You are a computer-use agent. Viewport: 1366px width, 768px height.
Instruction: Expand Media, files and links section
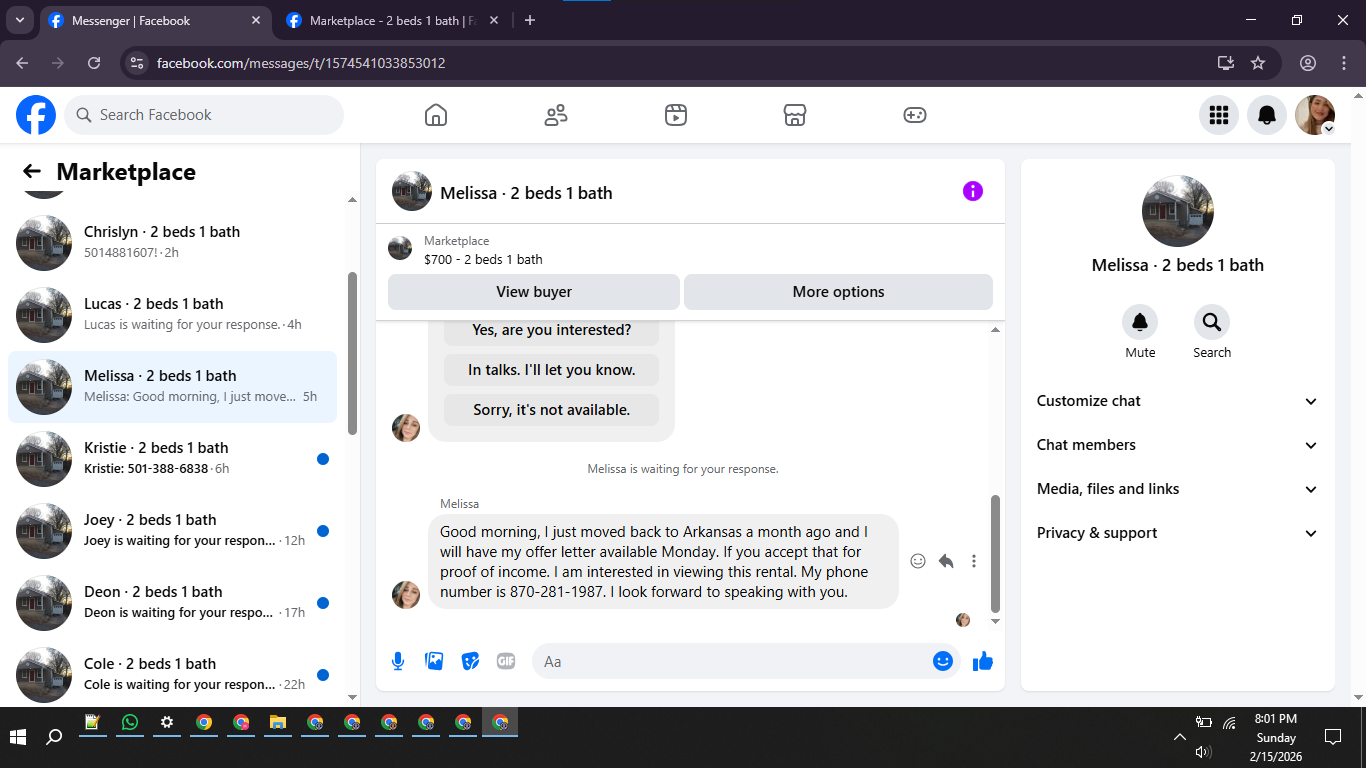(1178, 489)
